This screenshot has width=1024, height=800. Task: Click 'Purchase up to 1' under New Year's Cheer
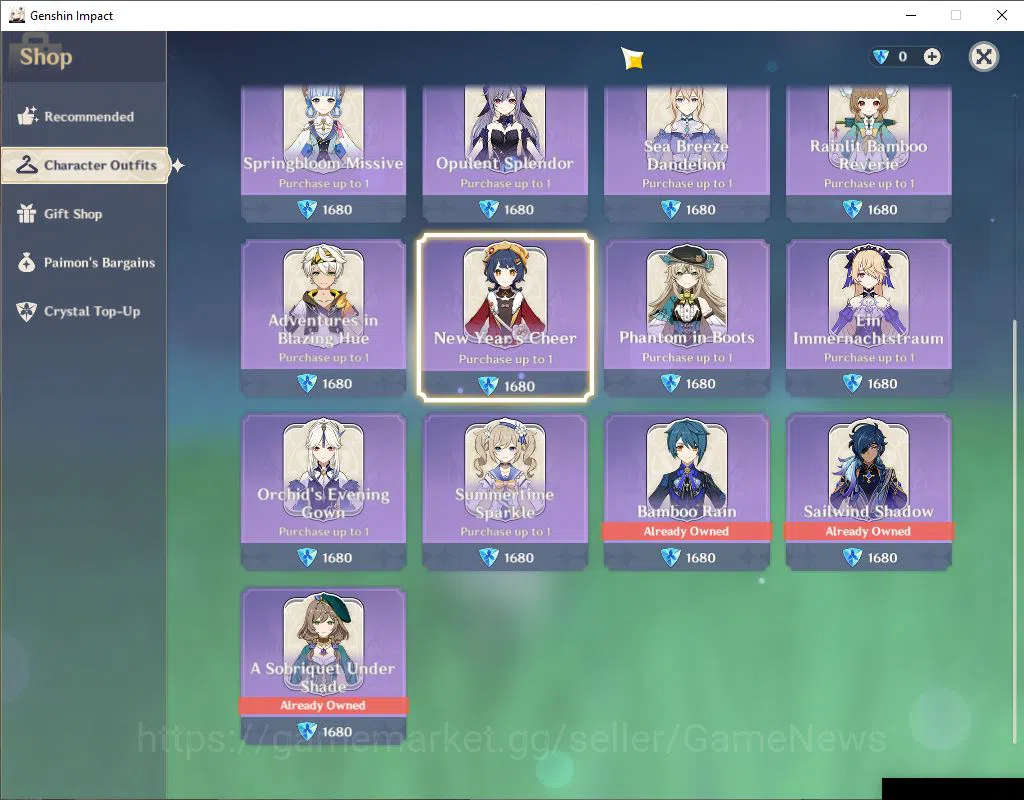[505, 359]
